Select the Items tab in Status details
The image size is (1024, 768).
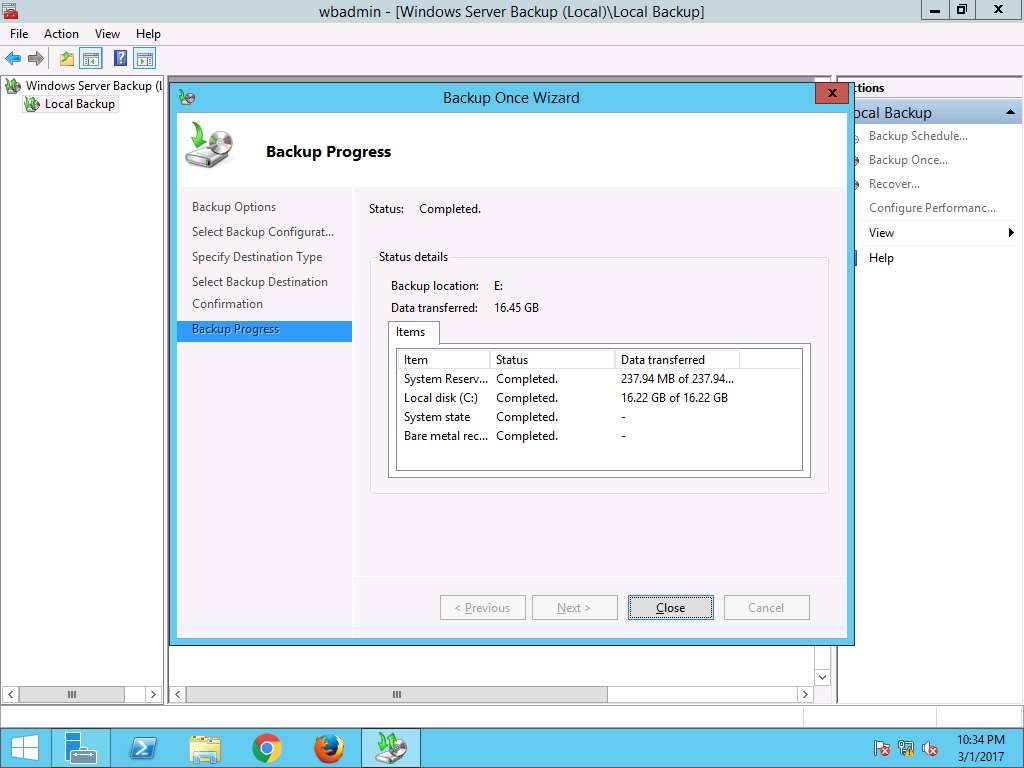tap(411, 332)
